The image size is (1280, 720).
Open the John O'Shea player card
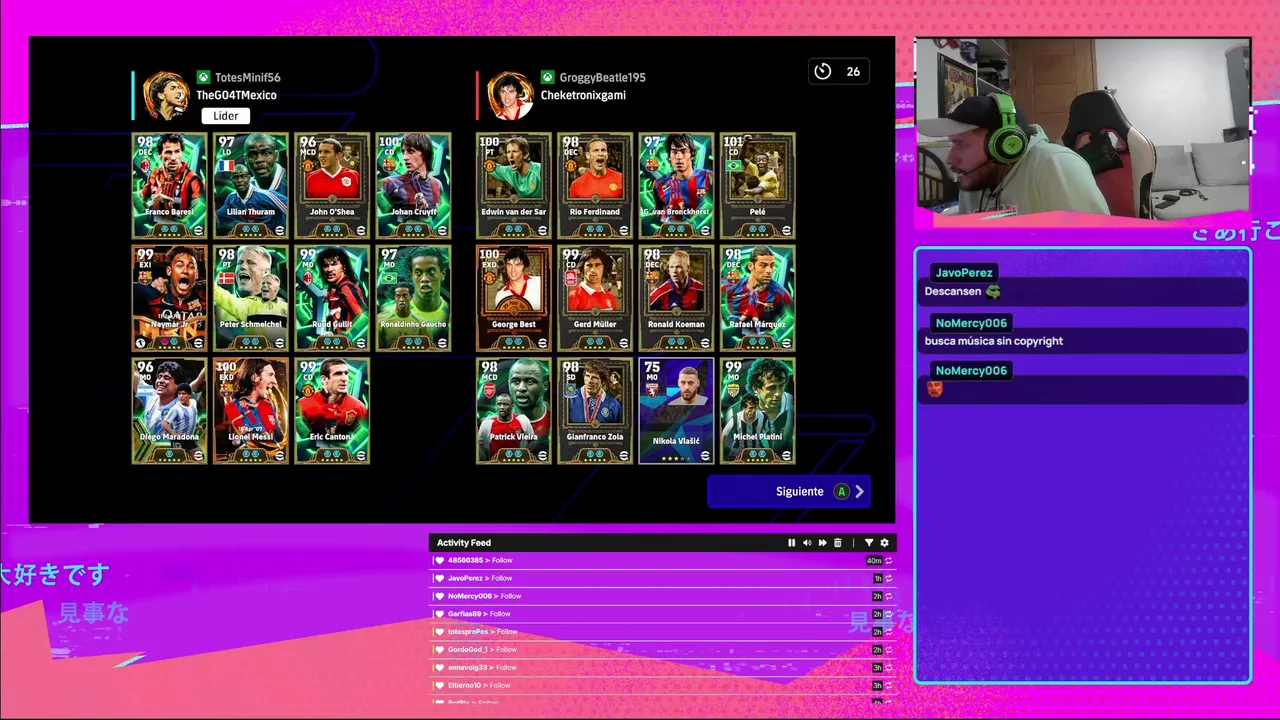pos(332,185)
